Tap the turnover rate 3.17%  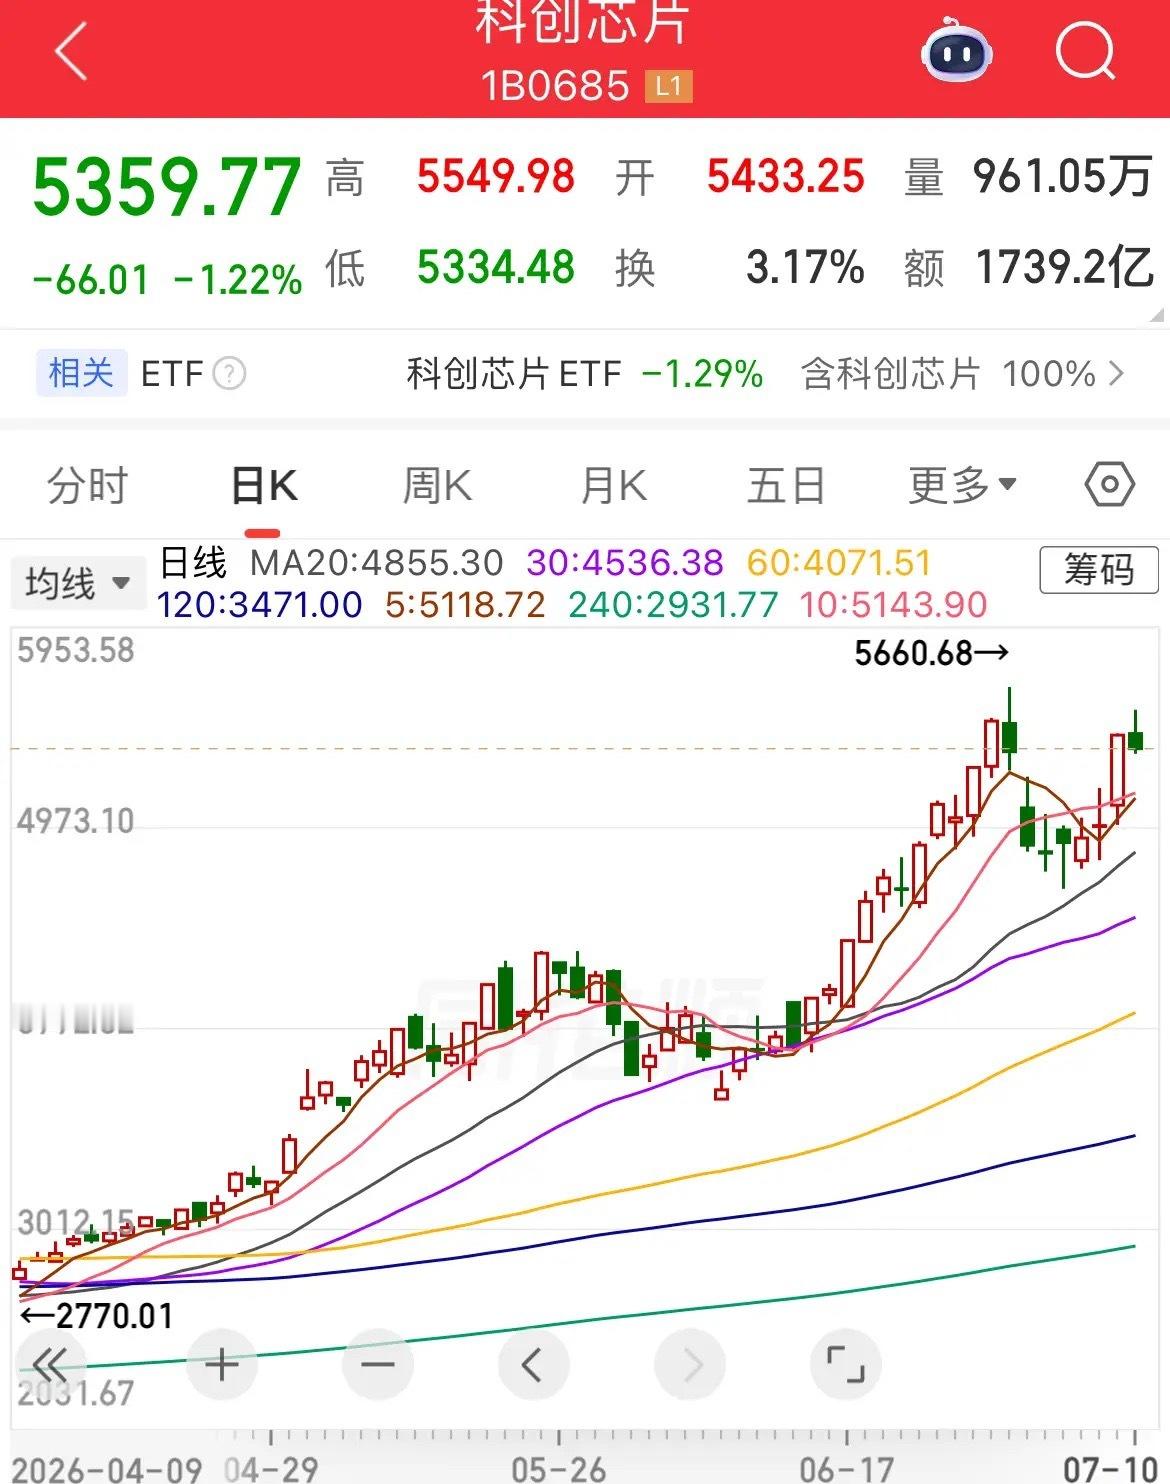(x=805, y=267)
